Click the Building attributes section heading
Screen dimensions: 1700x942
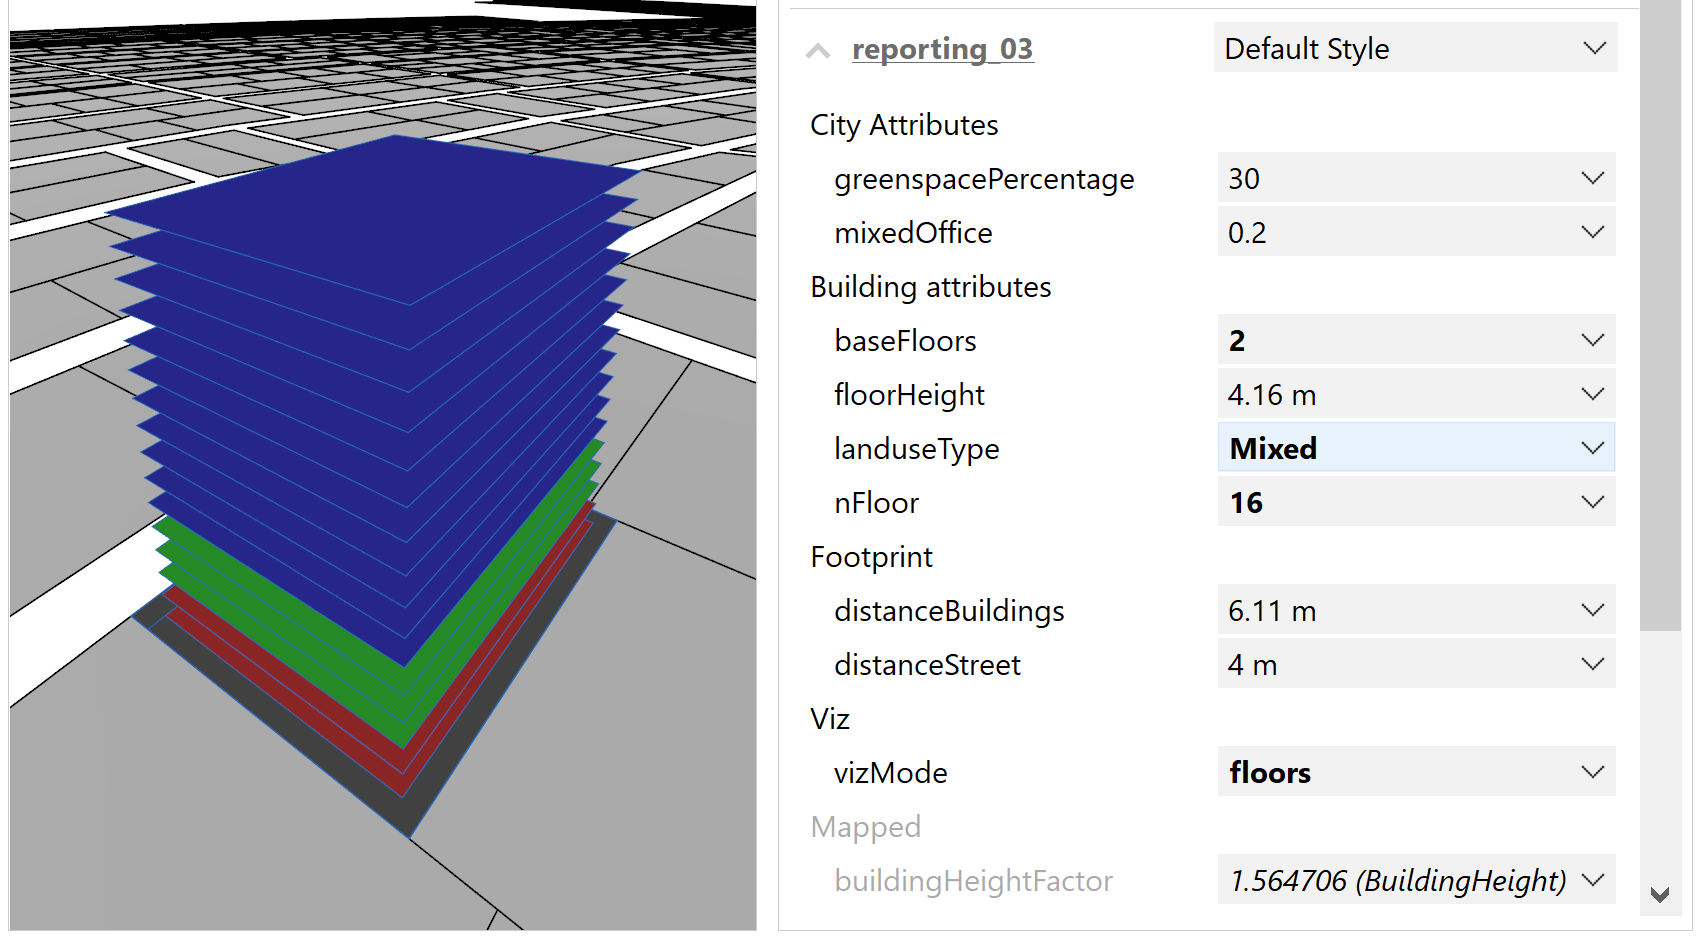click(930, 287)
